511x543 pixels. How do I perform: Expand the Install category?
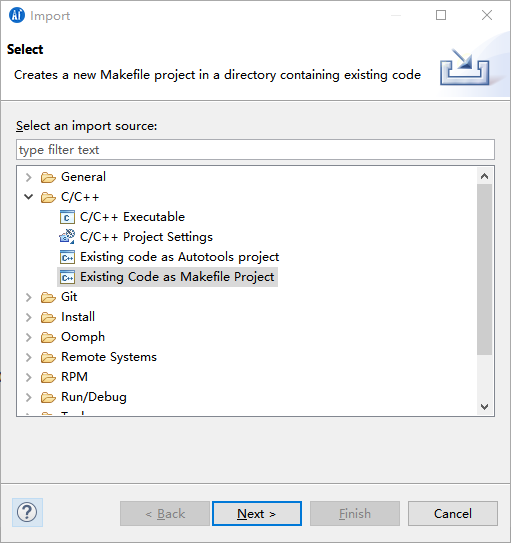pyautogui.click(x=29, y=317)
